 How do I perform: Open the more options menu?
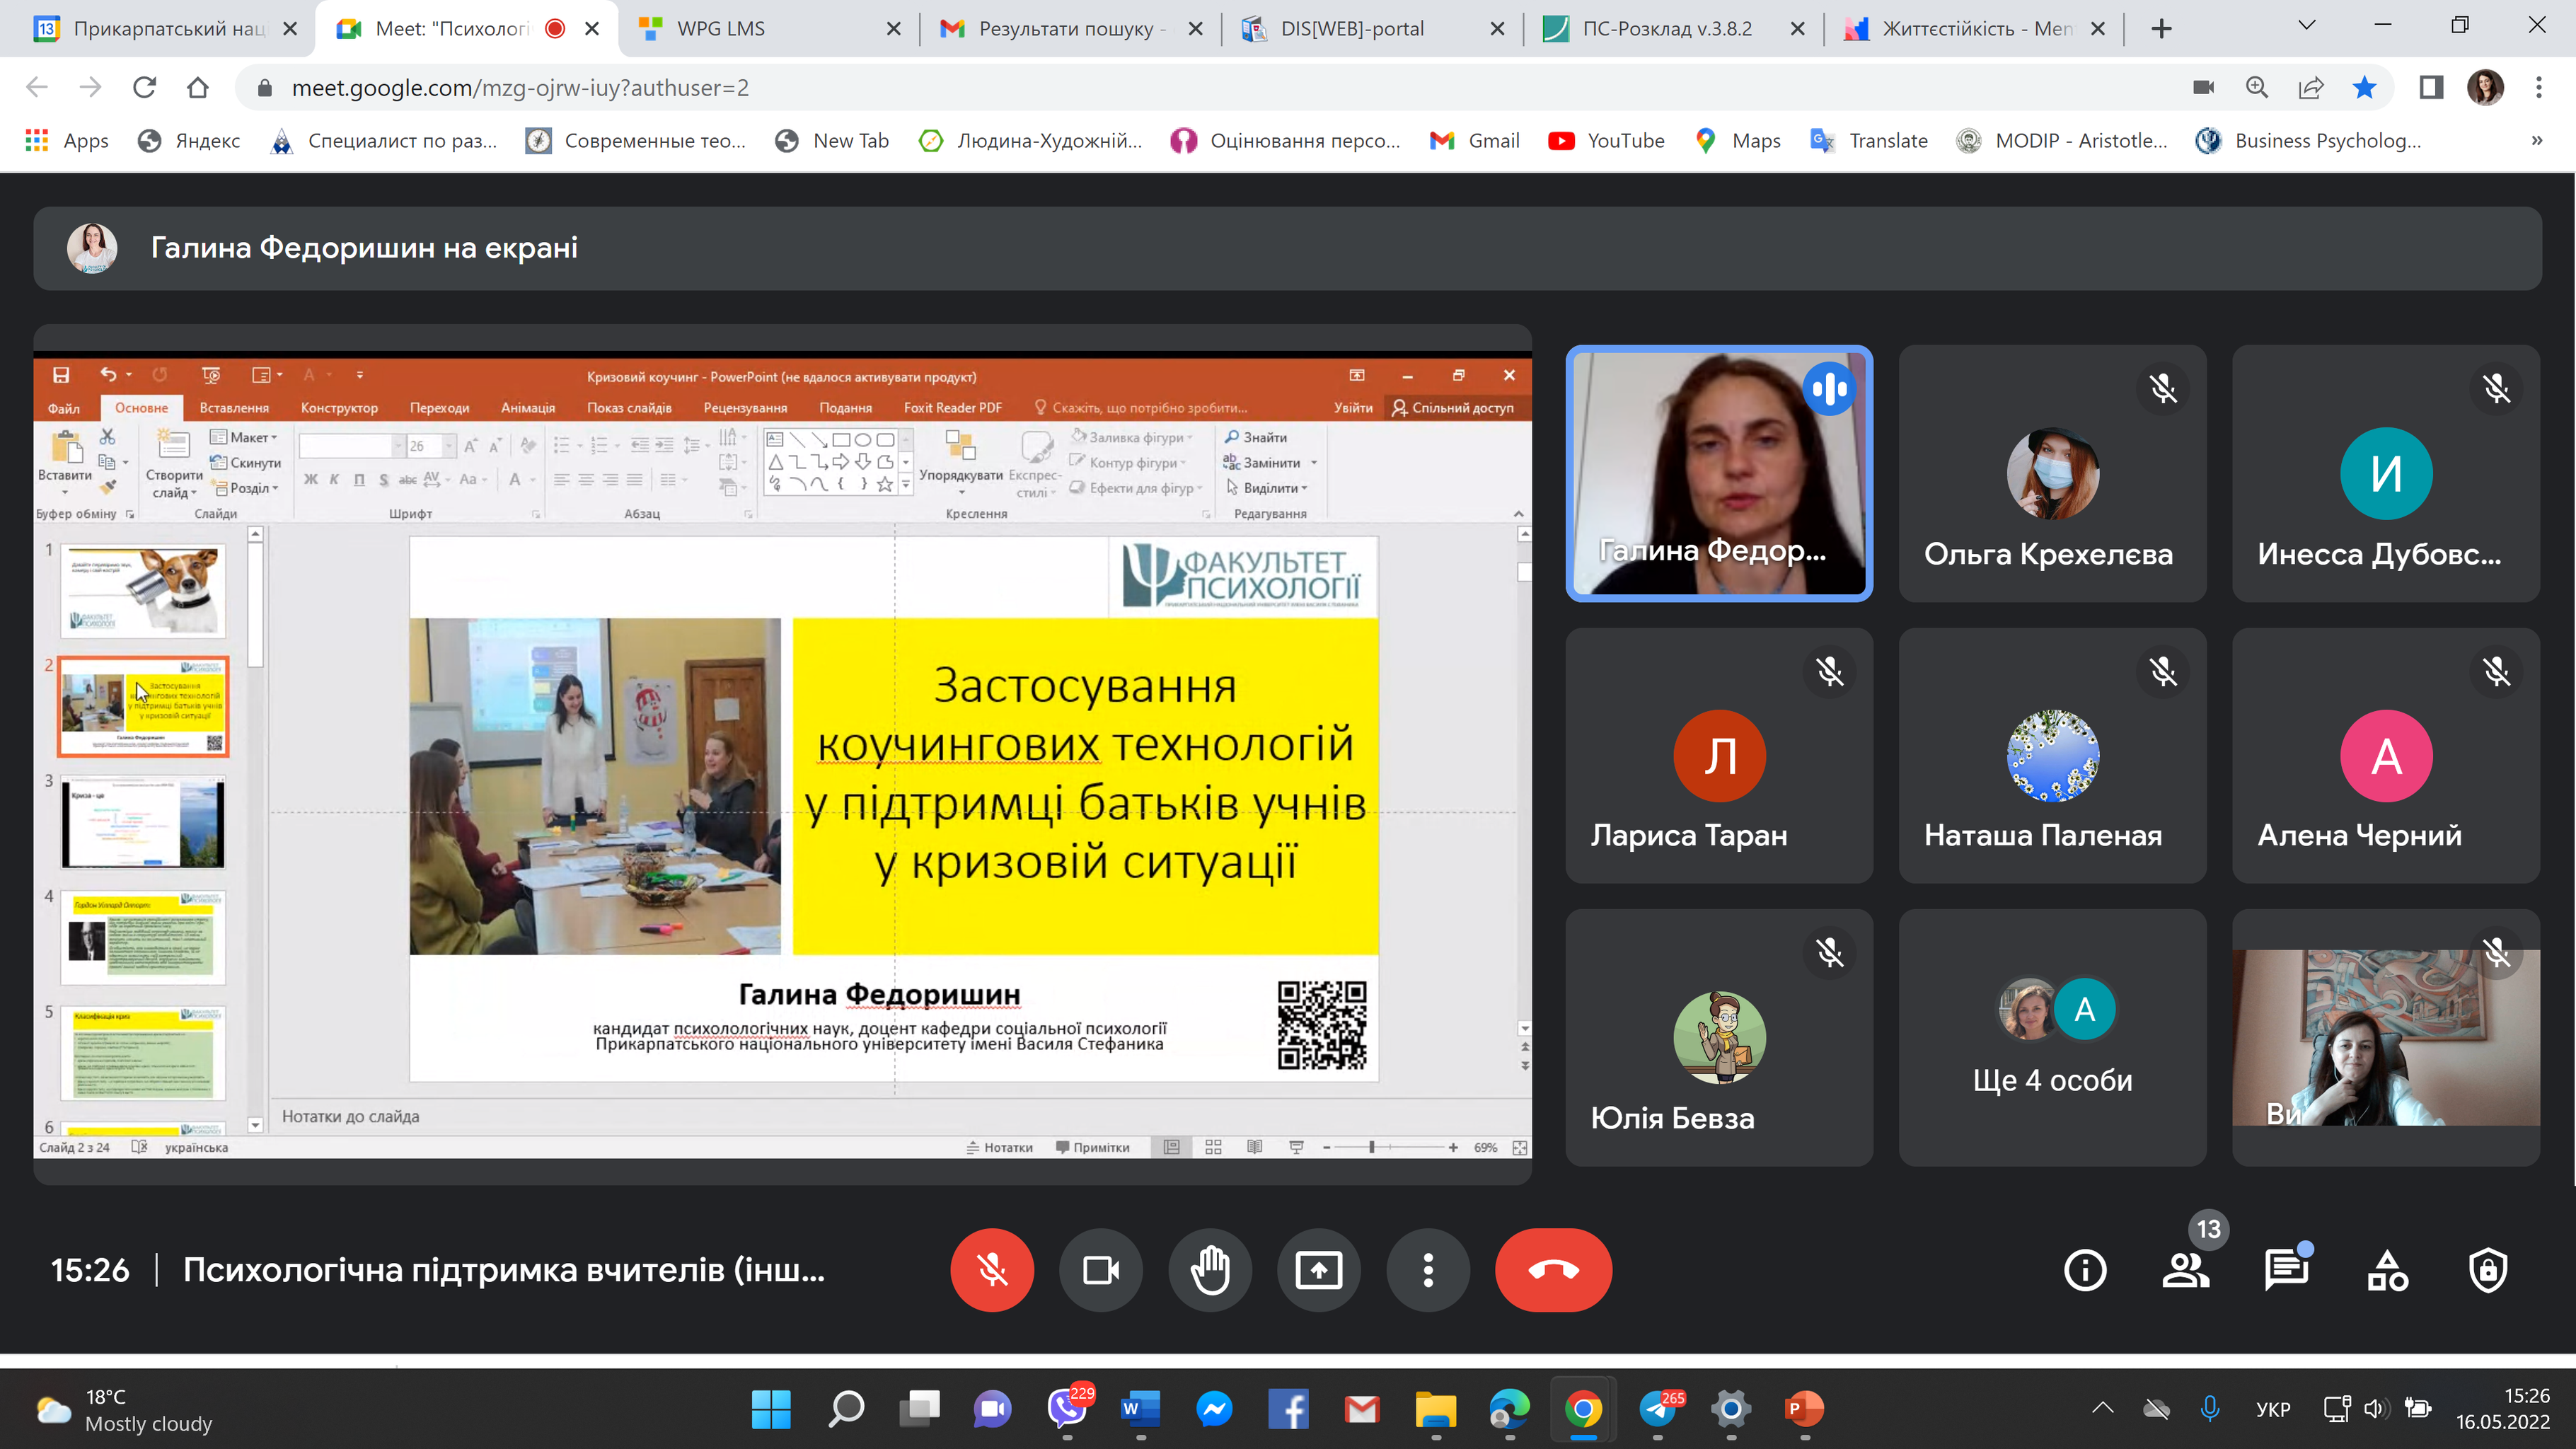pyautogui.click(x=1428, y=1270)
